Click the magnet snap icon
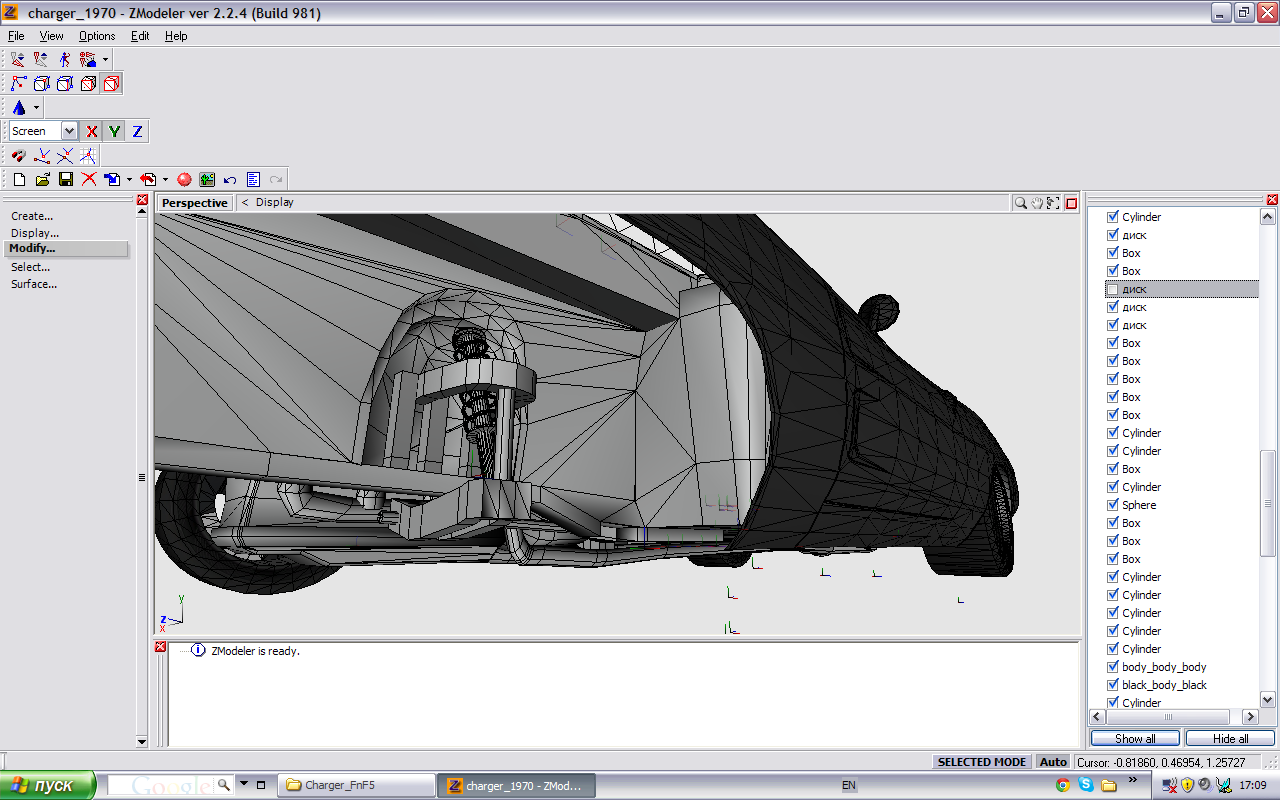This screenshot has width=1280, height=800. (18, 156)
